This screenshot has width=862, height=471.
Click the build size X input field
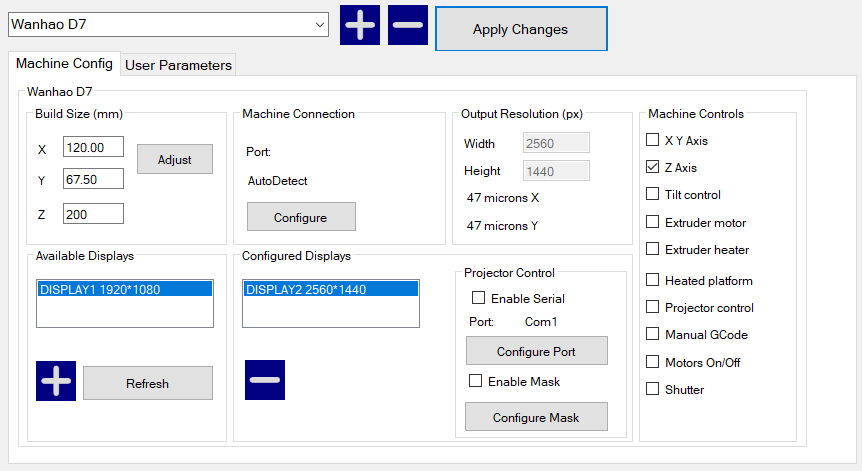93,147
